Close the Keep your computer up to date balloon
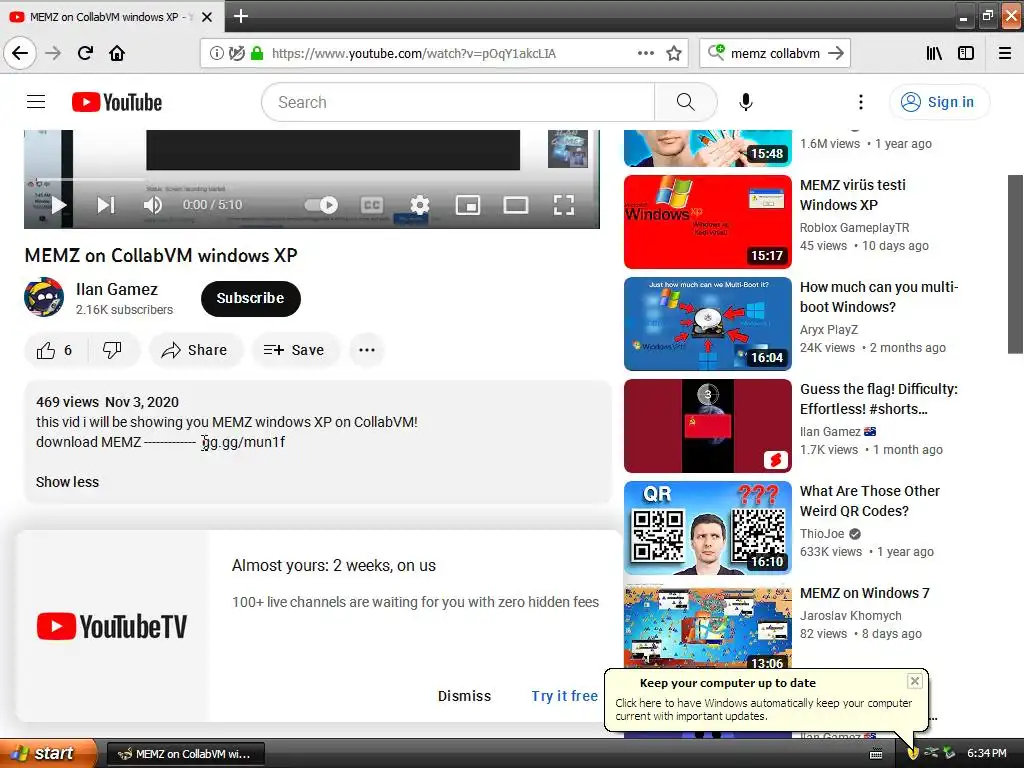1024x768 pixels. coord(914,681)
